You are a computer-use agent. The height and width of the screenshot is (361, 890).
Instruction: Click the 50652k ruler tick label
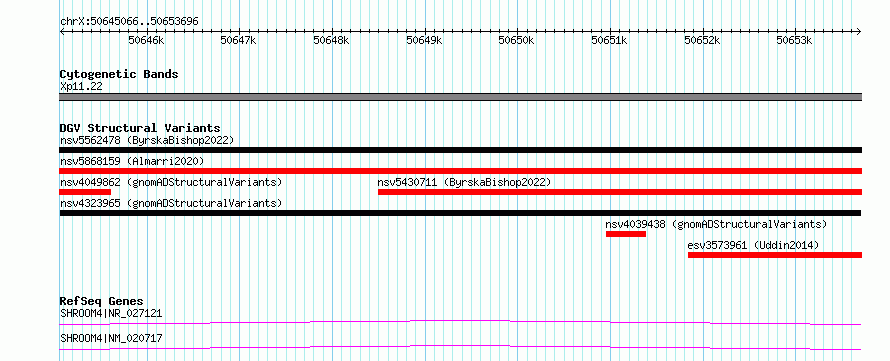click(702, 40)
